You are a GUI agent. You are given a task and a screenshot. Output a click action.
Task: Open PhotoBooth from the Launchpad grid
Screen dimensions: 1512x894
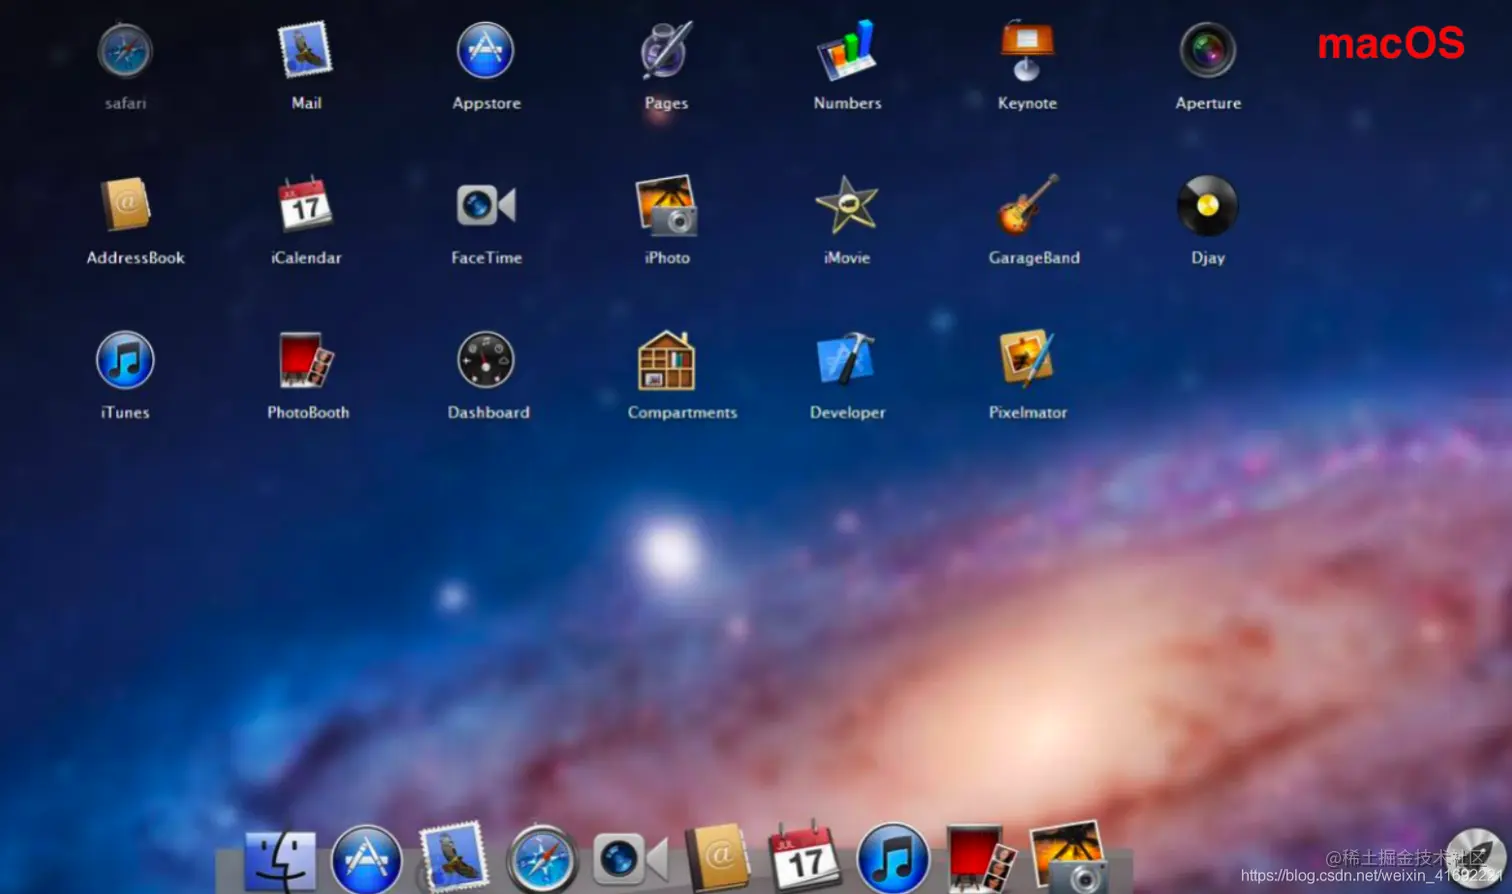pyautogui.click(x=306, y=360)
